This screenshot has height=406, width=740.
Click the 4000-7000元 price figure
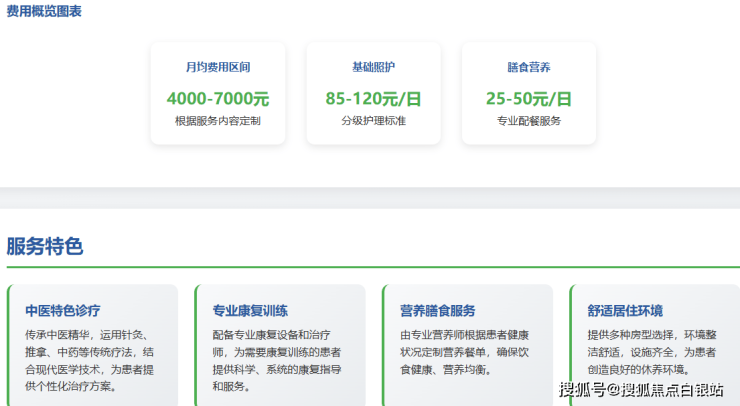coord(217,99)
